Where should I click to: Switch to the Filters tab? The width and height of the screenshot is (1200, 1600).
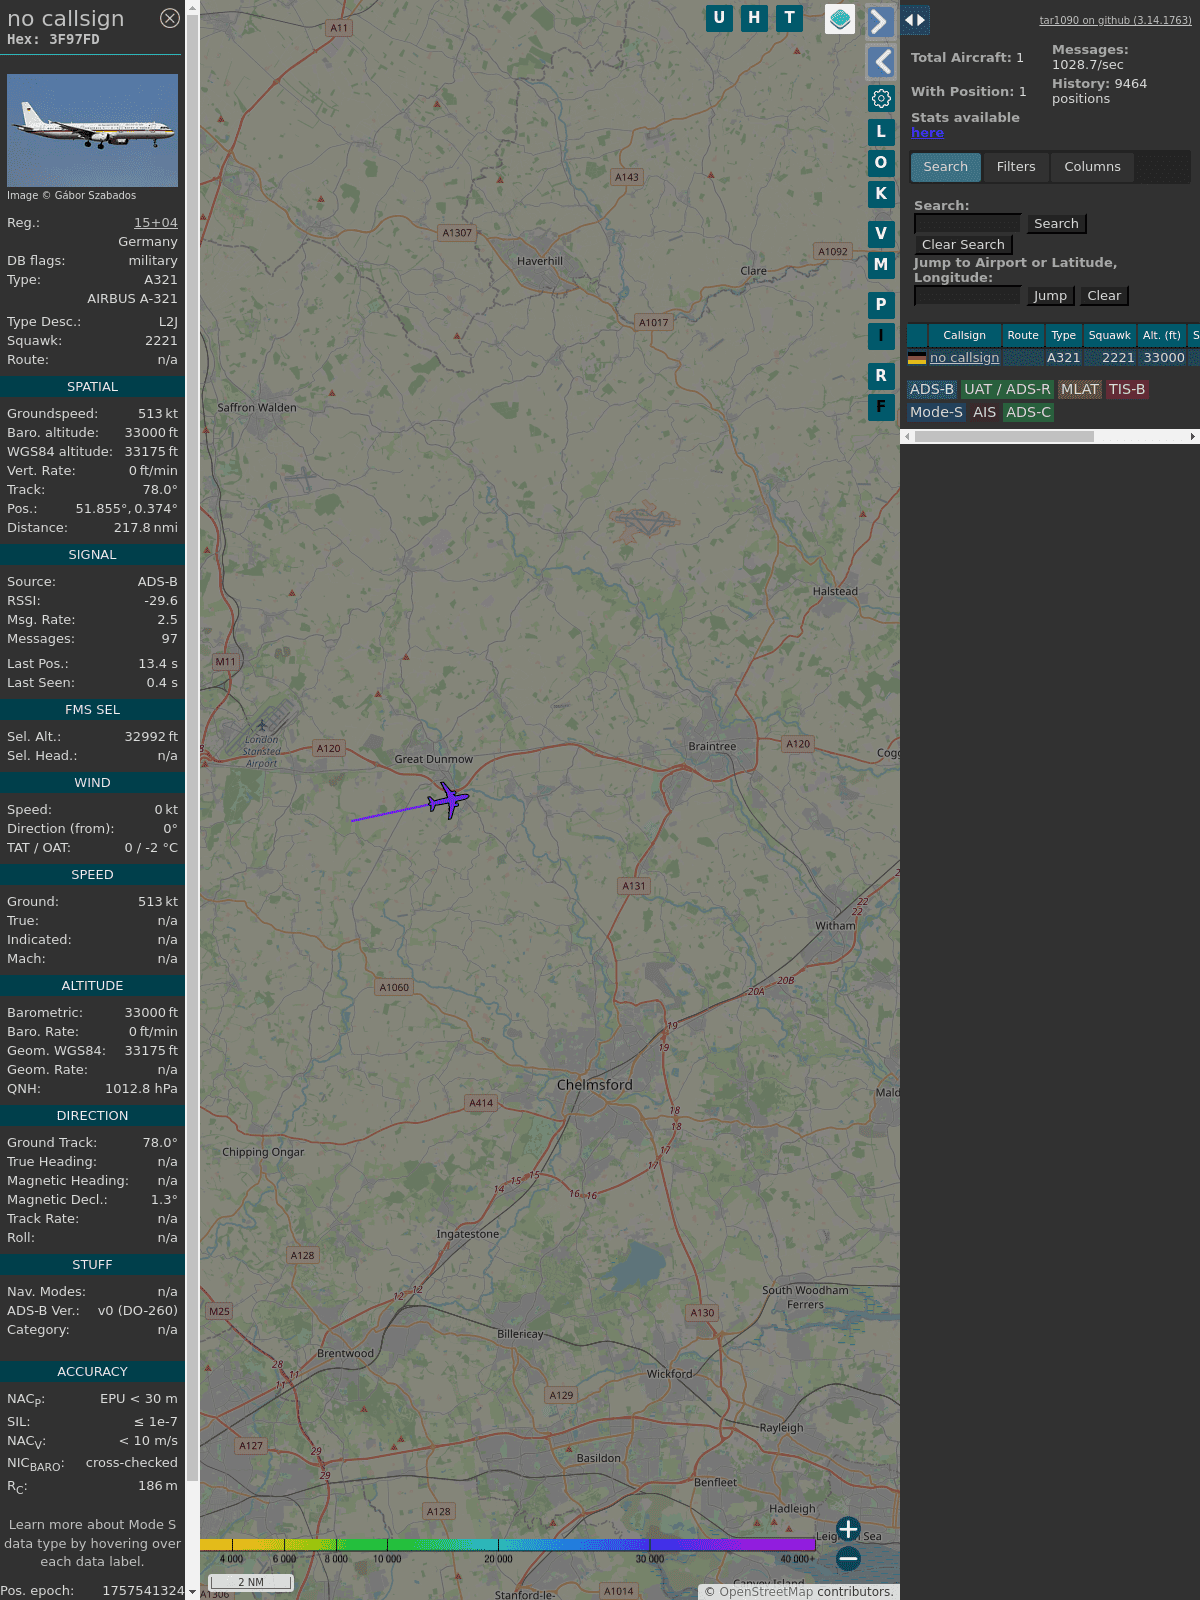click(x=1016, y=167)
